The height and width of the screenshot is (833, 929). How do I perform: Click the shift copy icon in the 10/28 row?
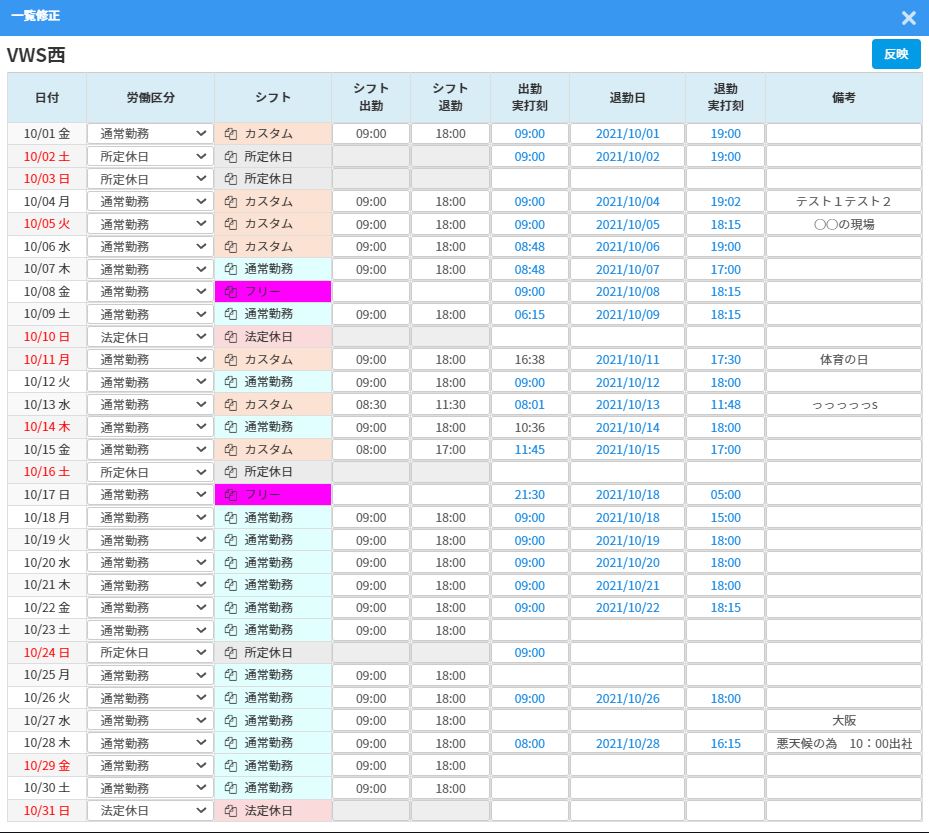tap(231, 743)
